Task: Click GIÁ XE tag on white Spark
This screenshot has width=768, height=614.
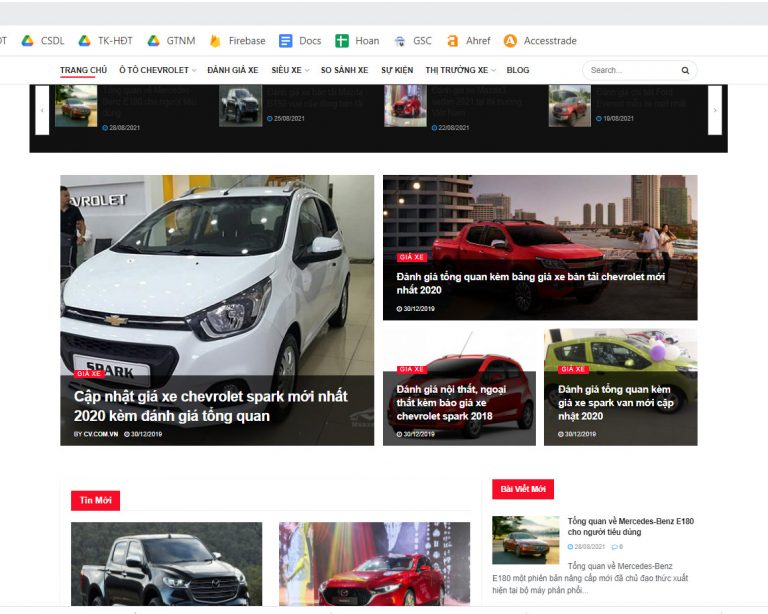Action: point(89,374)
